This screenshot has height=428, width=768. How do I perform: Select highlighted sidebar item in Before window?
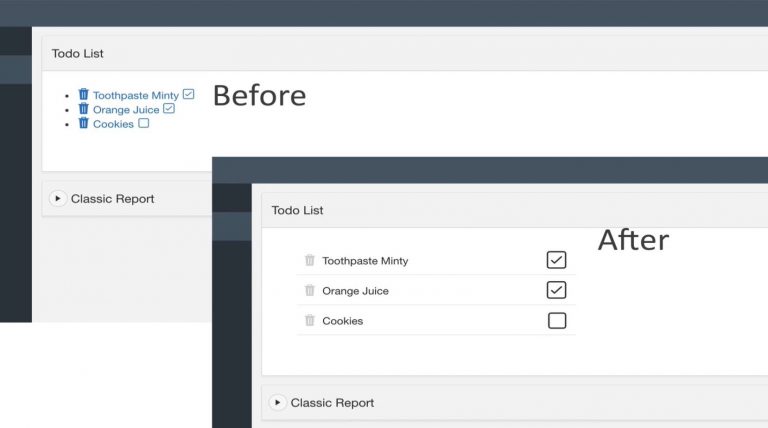click(16, 70)
